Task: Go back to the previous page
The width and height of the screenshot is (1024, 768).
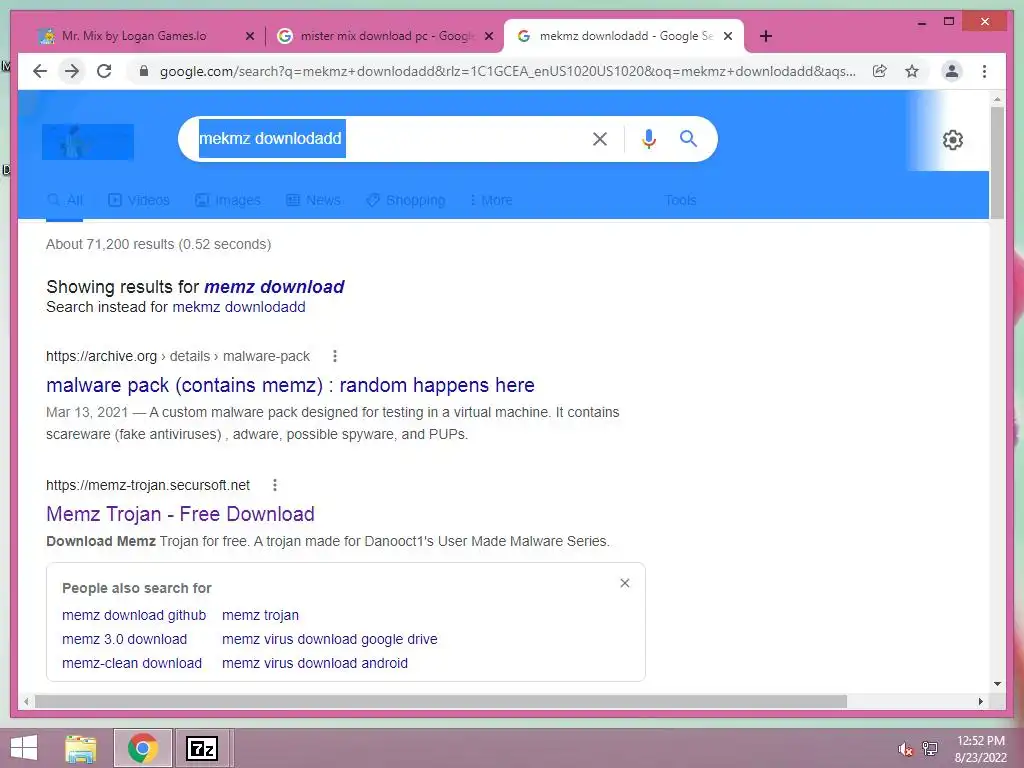Action: [x=40, y=71]
